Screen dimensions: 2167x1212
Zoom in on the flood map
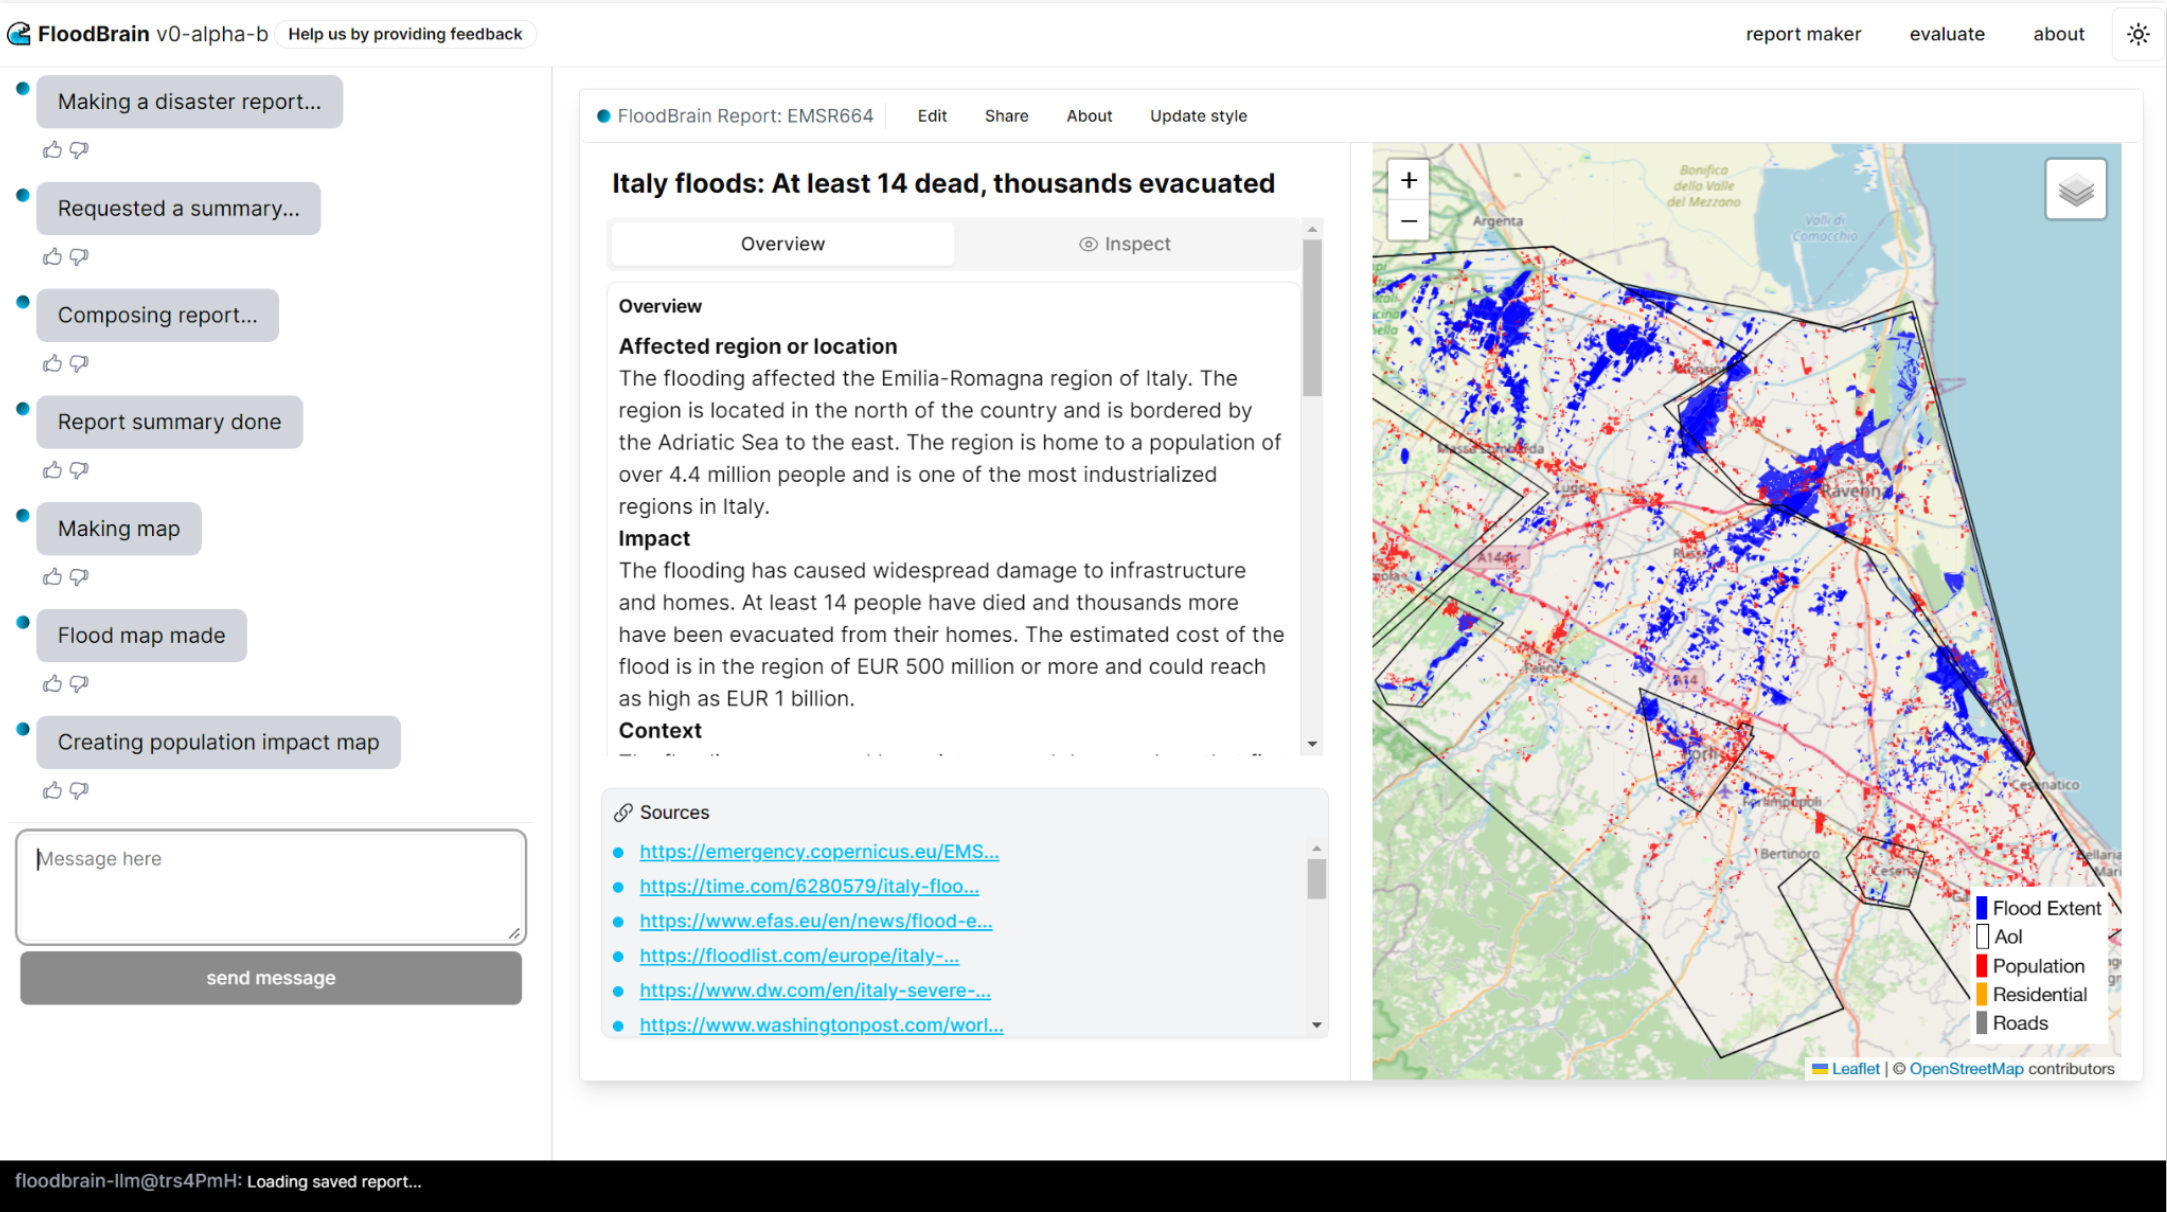[1408, 180]
